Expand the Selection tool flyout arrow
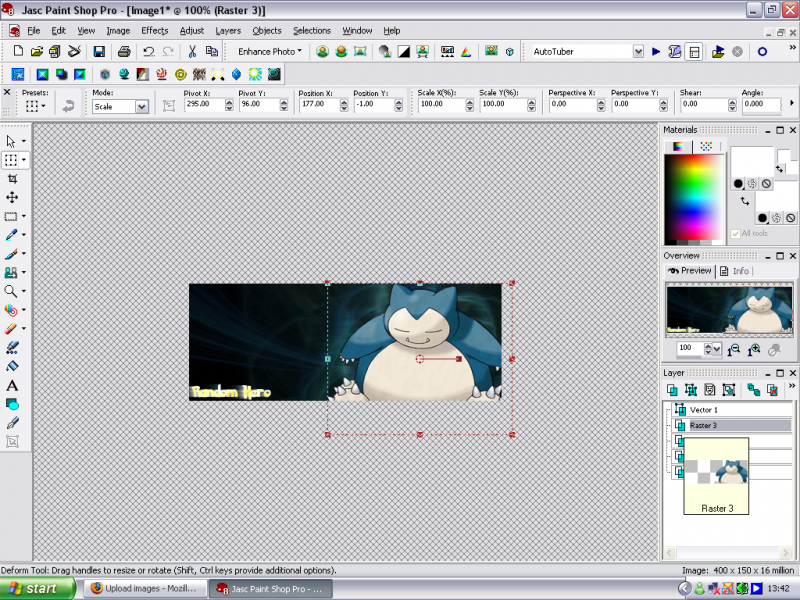This screenshot has height=600, width=800. click(x=24, y=216)
